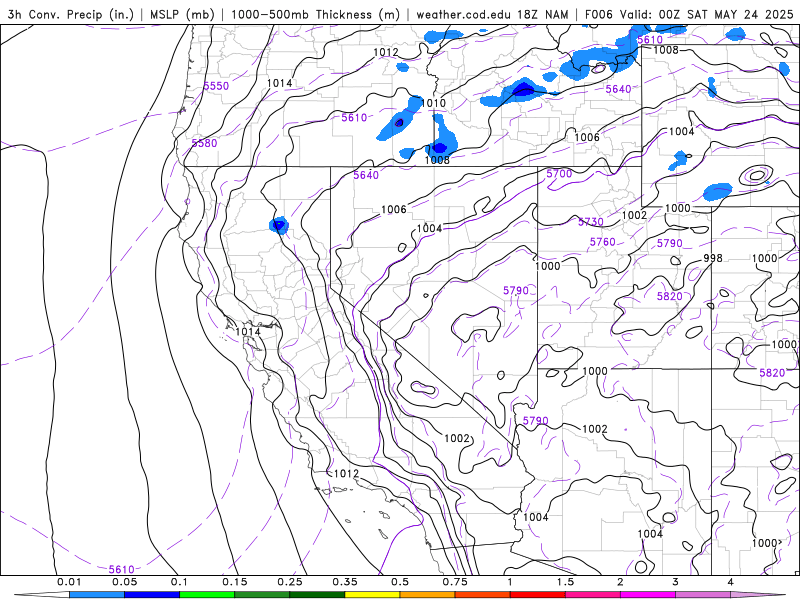
Task: Click the 5550 thickness contour label
Action: [x=216, y=86]
